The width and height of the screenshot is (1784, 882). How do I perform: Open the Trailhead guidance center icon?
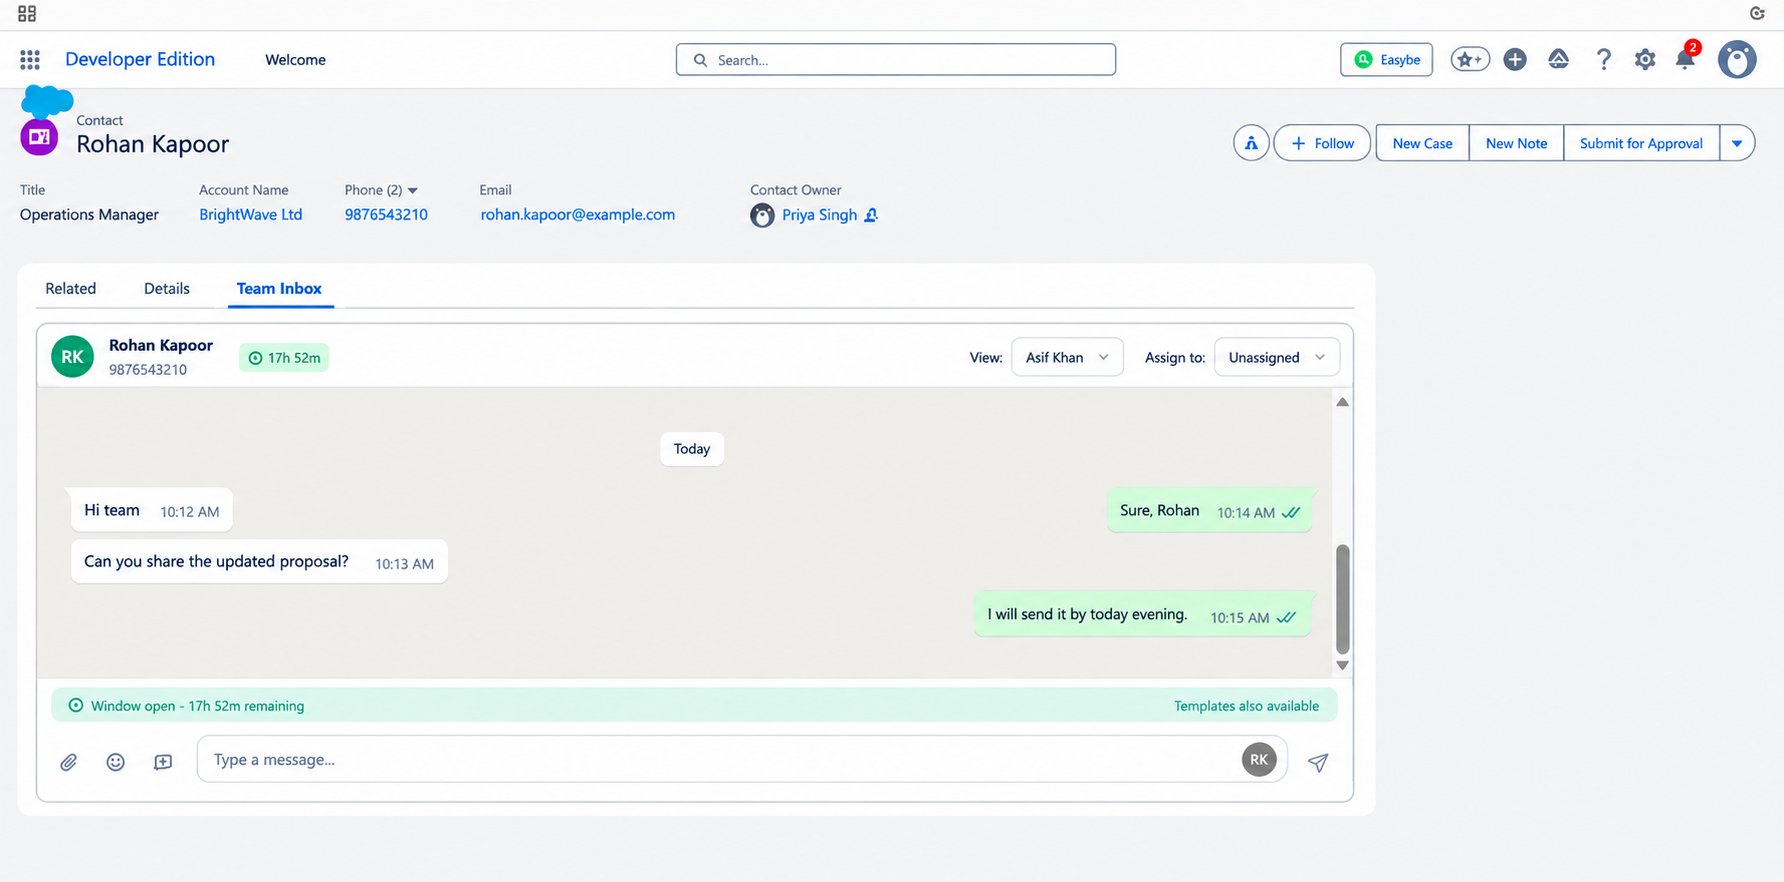tap(1558, 60)
